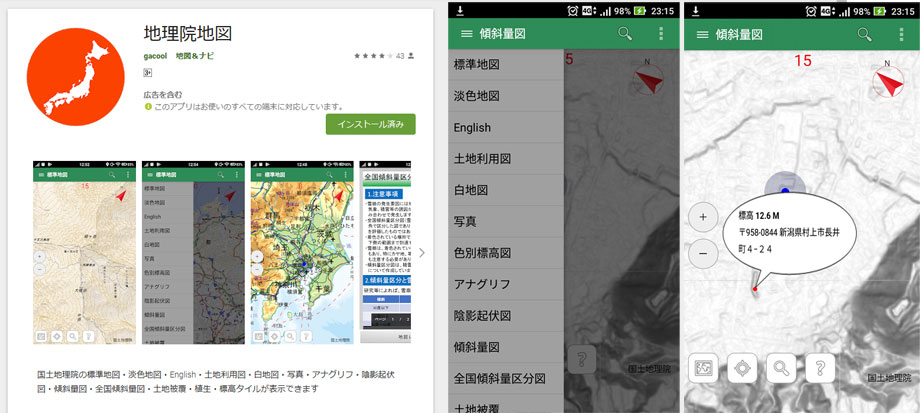This screenshot has height=413, width=920.
Task: Click the star rating near 43
Action: pos(373,56)
